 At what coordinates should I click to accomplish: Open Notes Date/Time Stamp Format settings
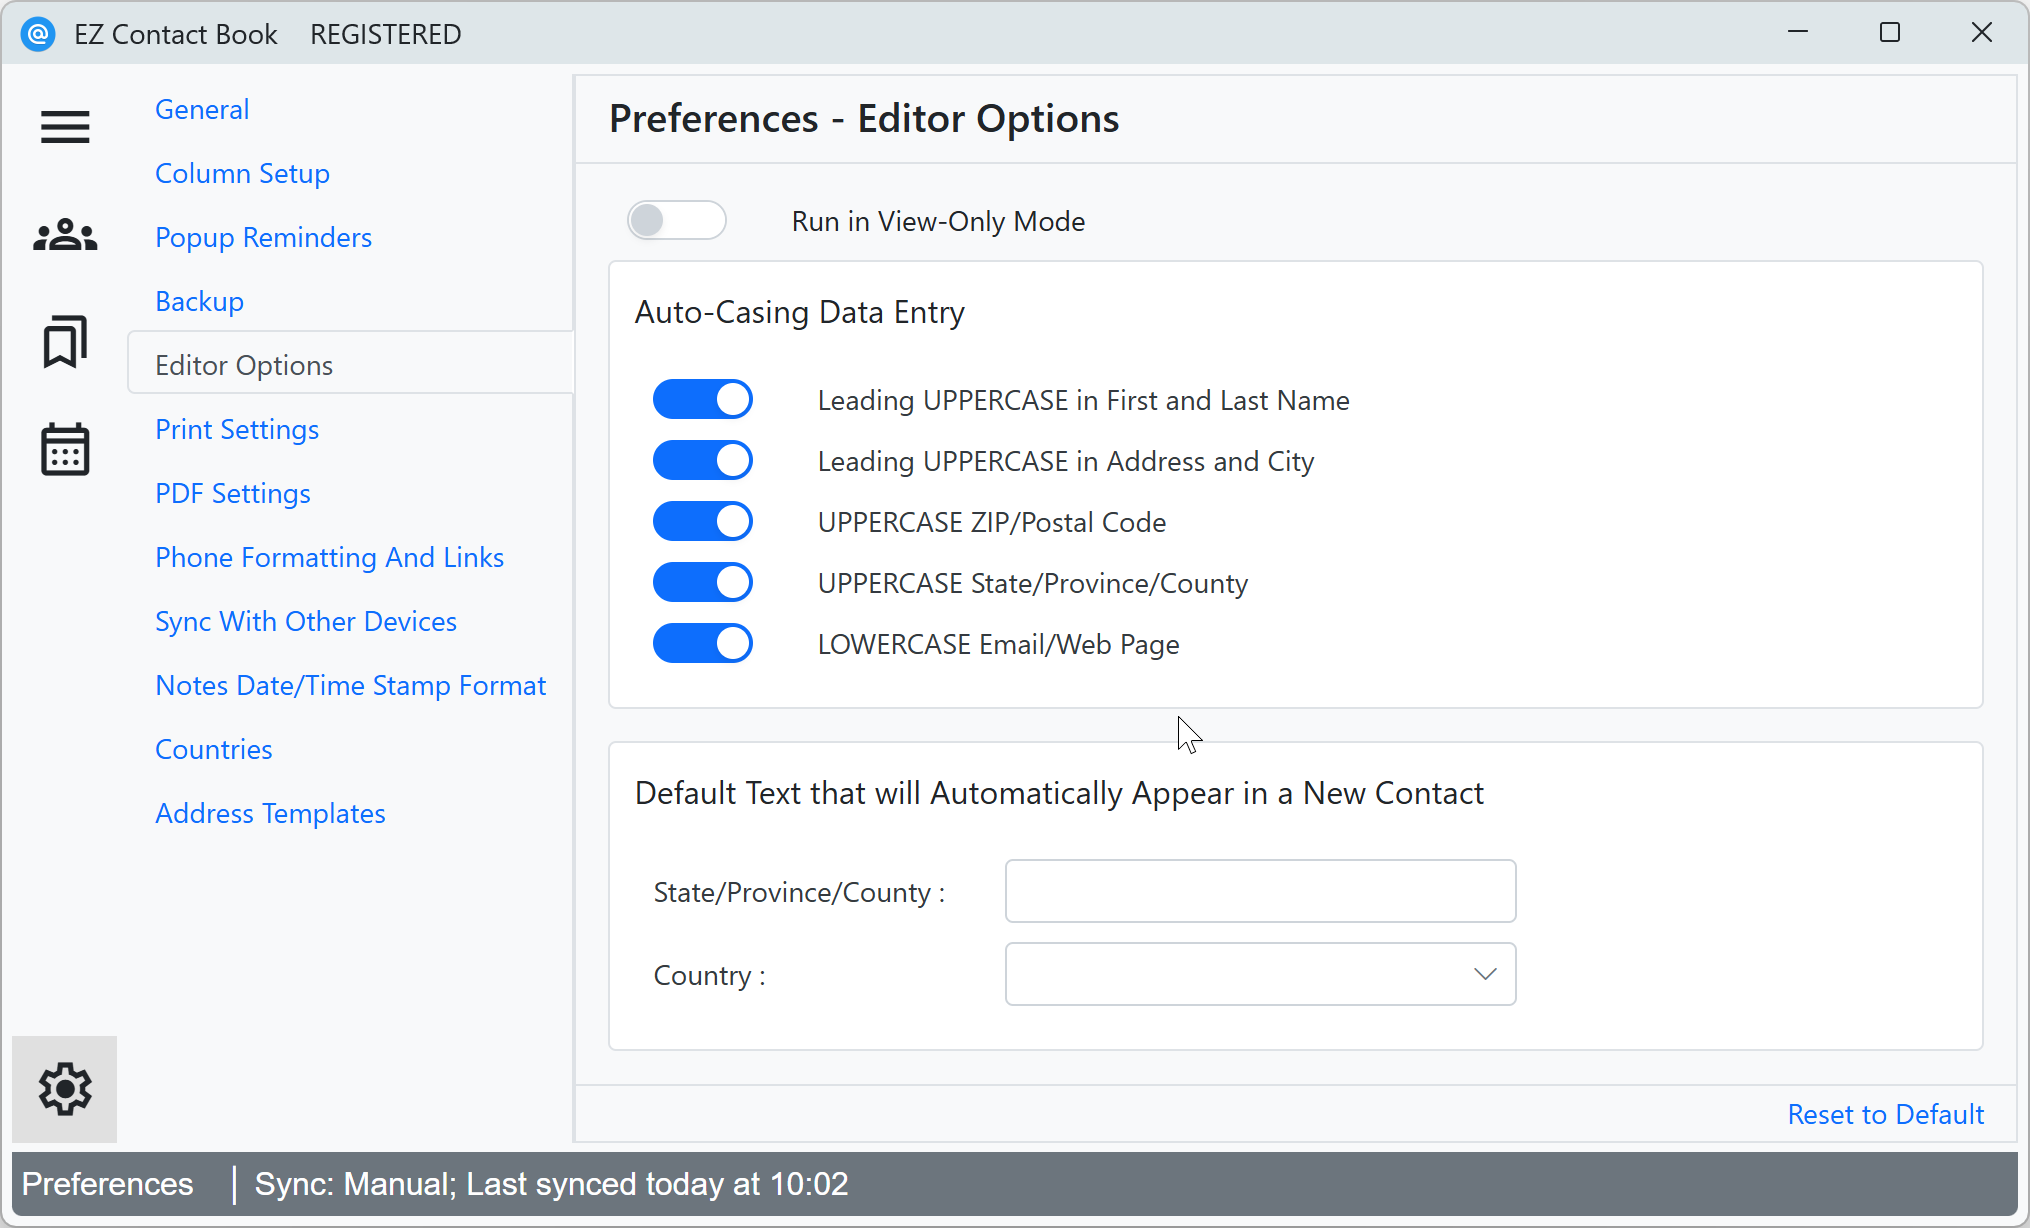[350, 685]
